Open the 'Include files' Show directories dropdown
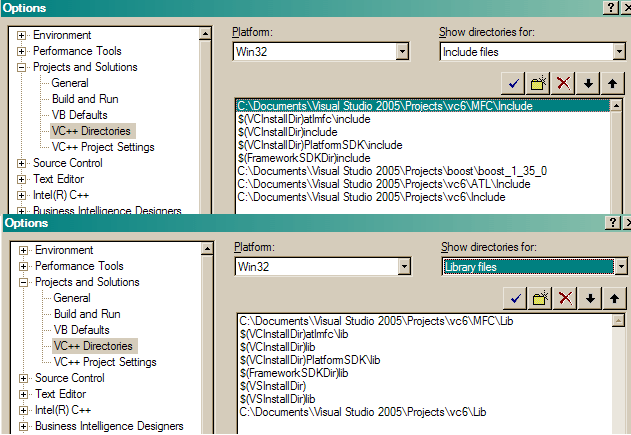Viewport: 631px width, 435px height. [617, 52]
